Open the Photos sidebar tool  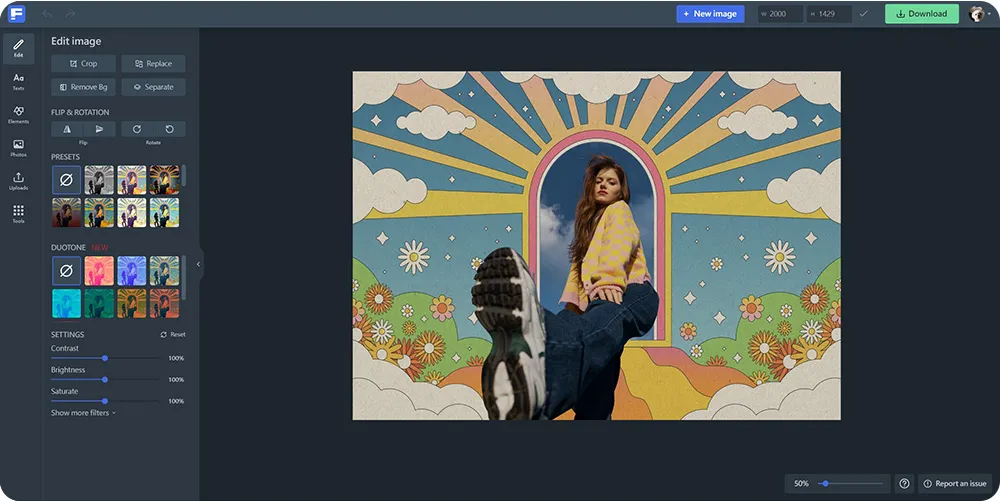coord(18,148)
